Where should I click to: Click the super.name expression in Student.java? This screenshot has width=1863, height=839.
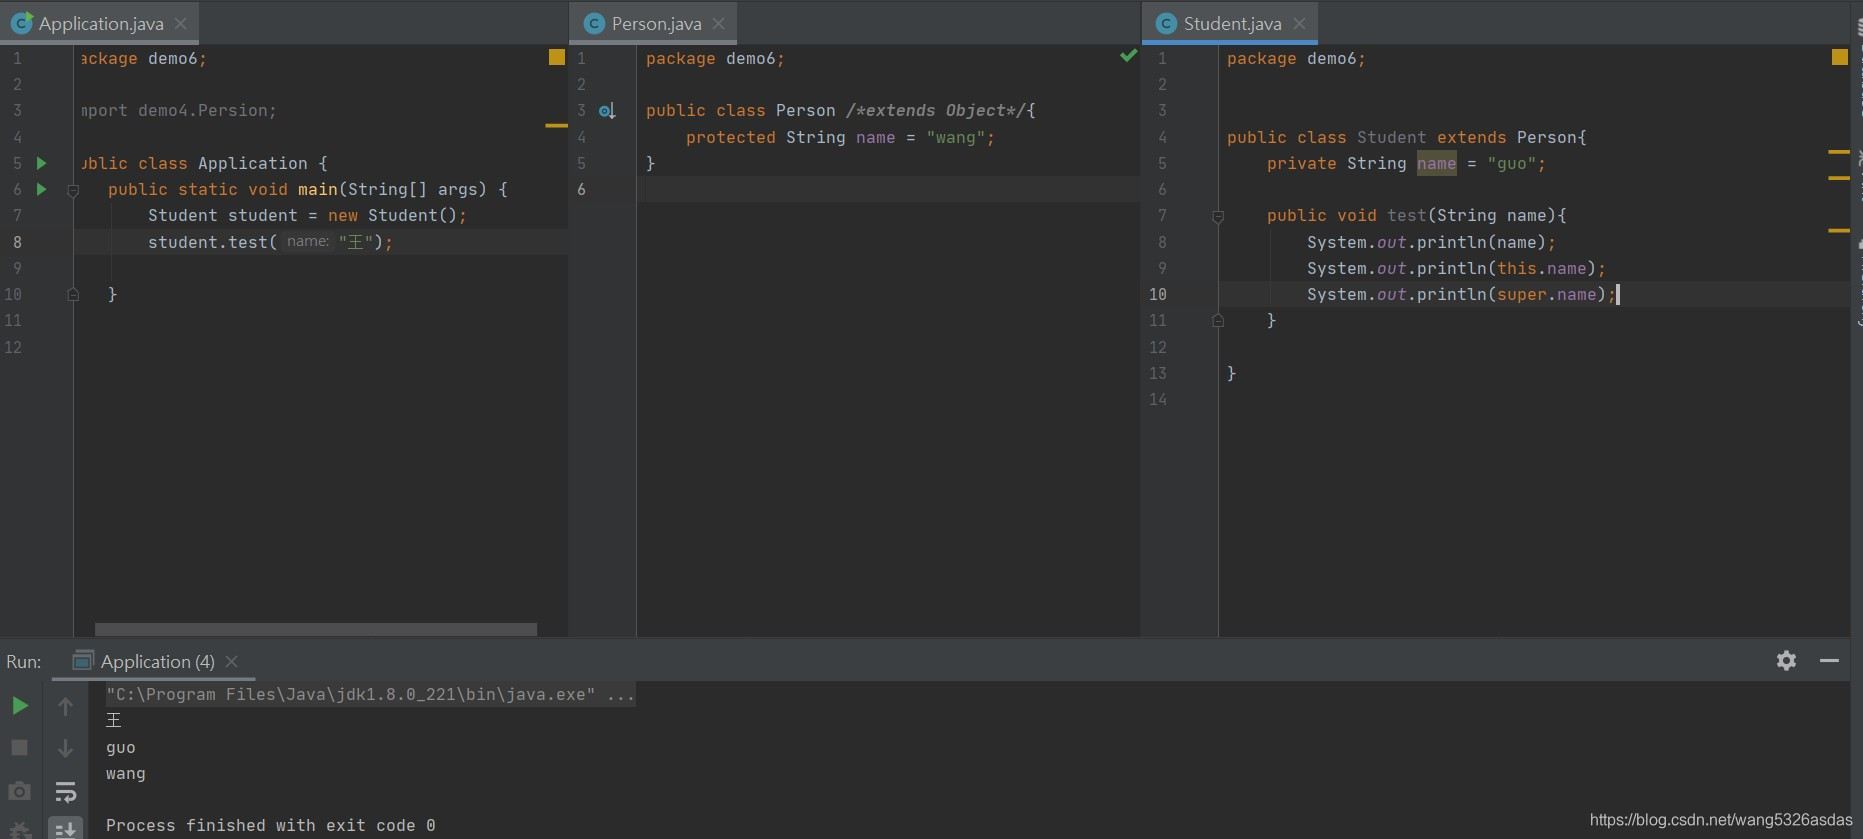coord(1546,294)
